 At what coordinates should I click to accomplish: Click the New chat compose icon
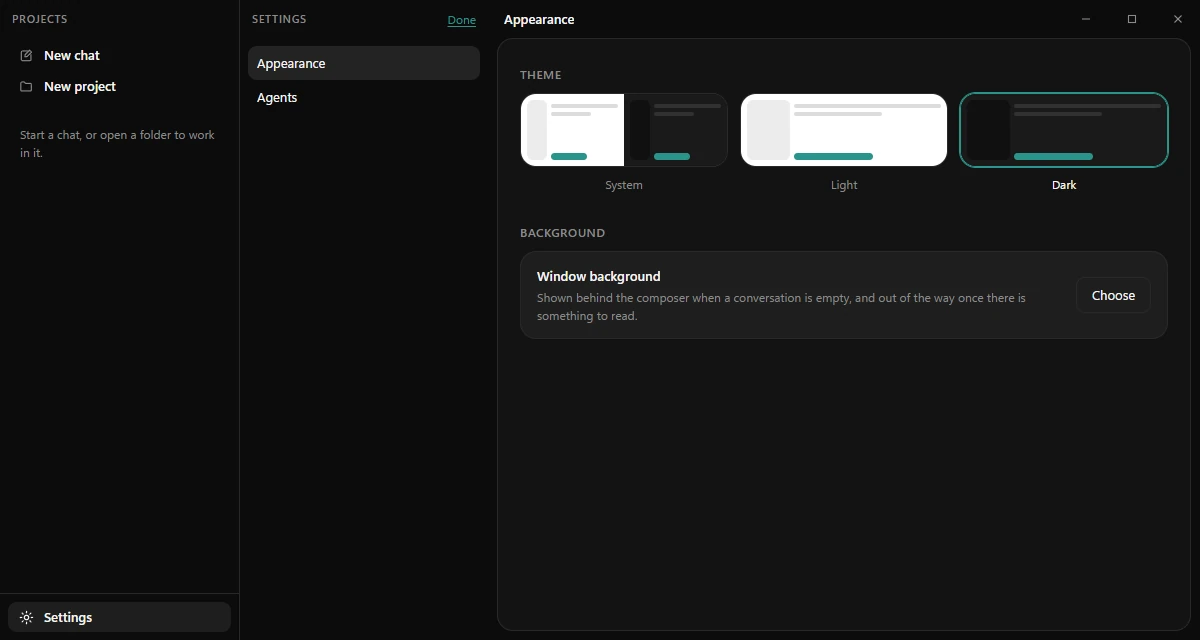tap(26, 55)
